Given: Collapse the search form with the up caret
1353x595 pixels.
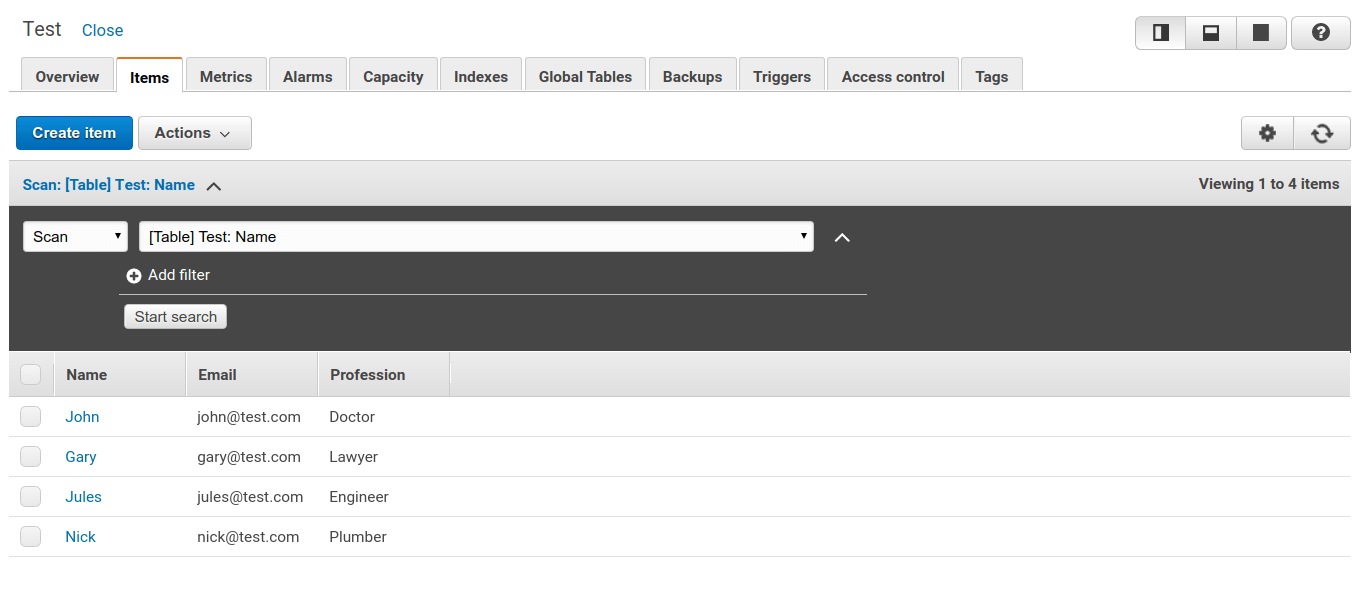Looking at the screenshot, I should tap(841, 237).
